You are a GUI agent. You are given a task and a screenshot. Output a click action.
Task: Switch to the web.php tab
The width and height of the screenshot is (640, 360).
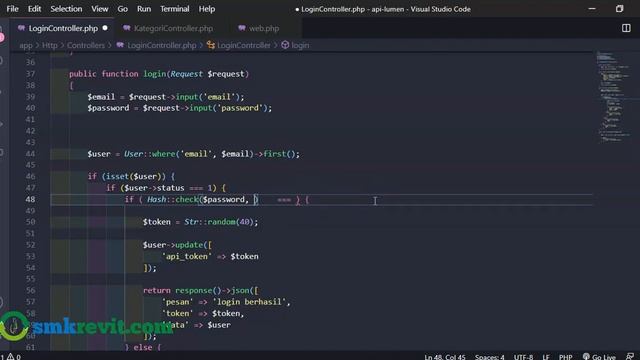pyautogui.click(x=264, y=28)
